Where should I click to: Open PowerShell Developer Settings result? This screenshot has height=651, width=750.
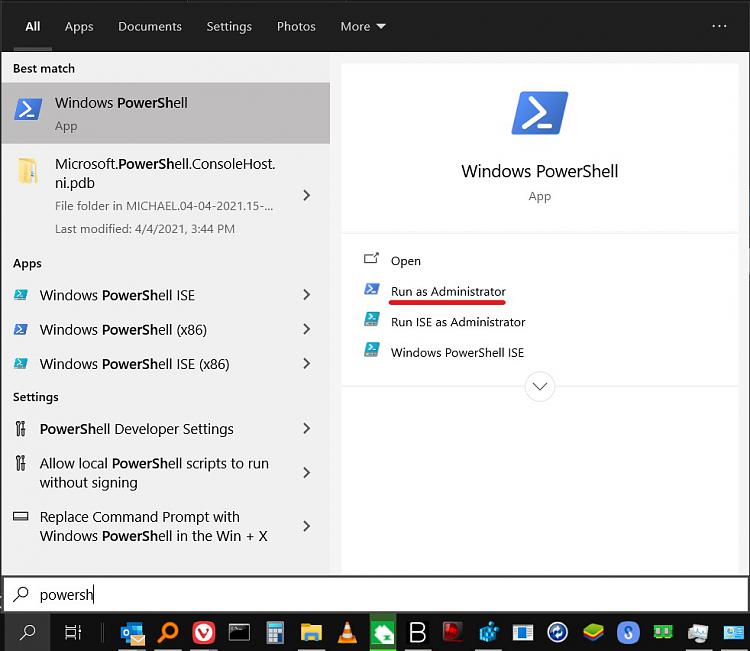(x=165, y=429)
